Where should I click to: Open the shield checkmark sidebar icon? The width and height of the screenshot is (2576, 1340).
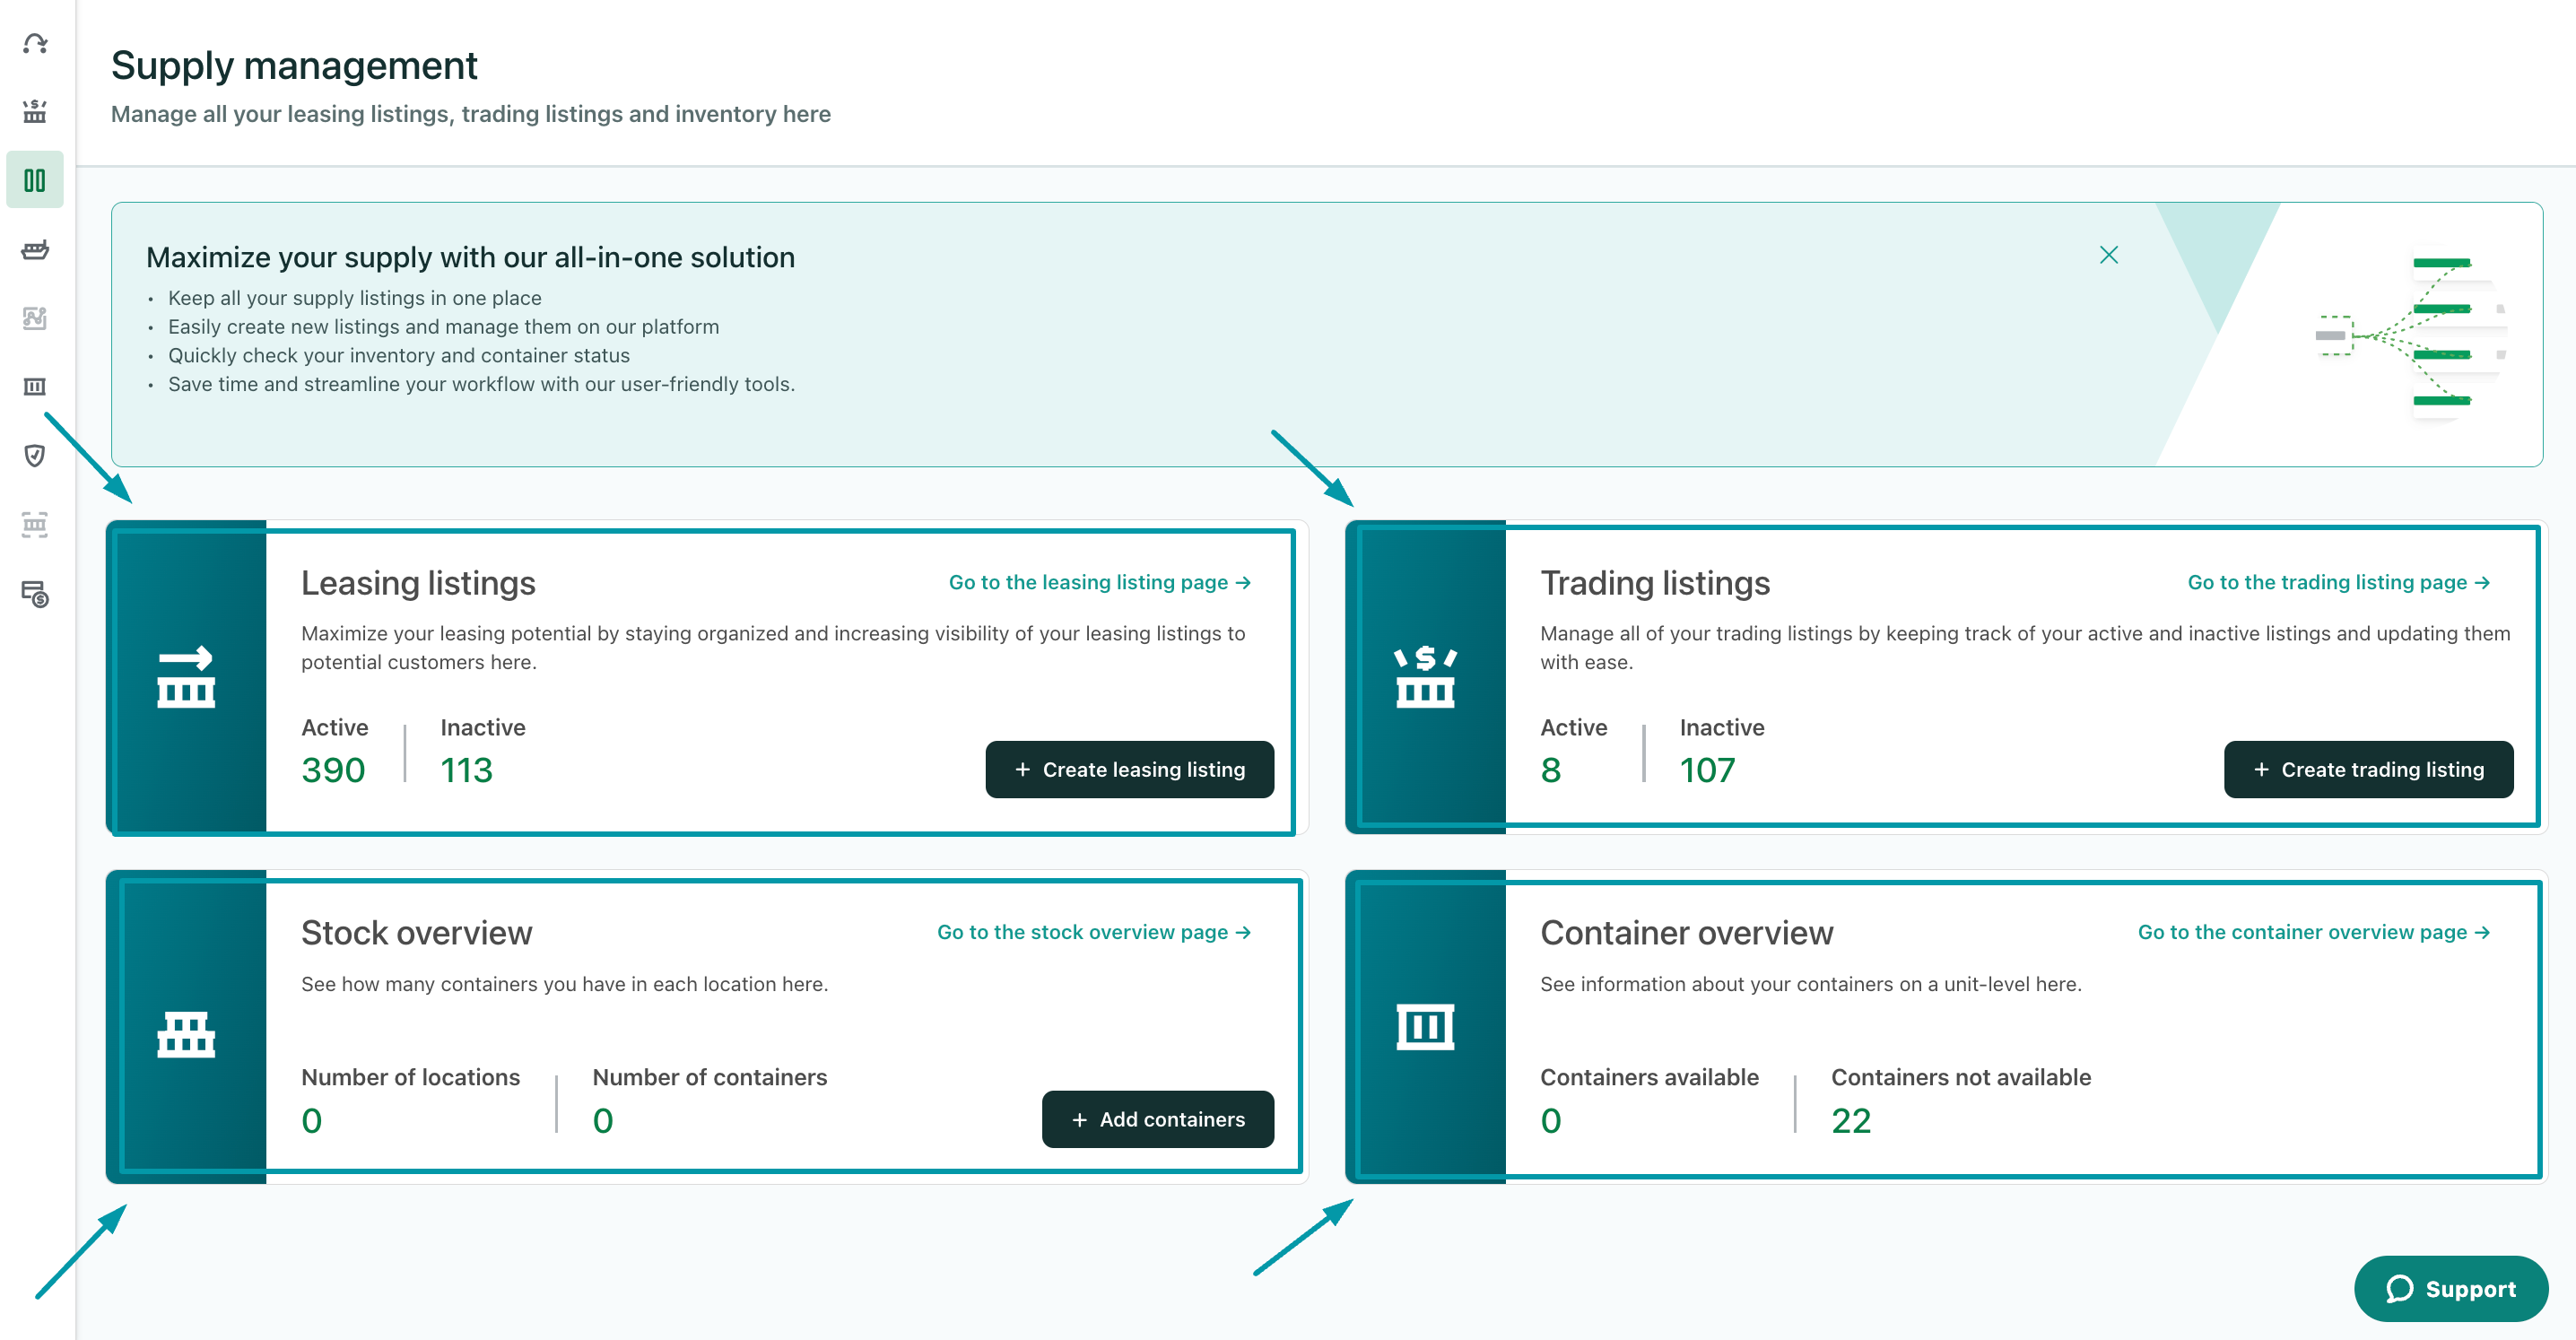coord(35,456)
